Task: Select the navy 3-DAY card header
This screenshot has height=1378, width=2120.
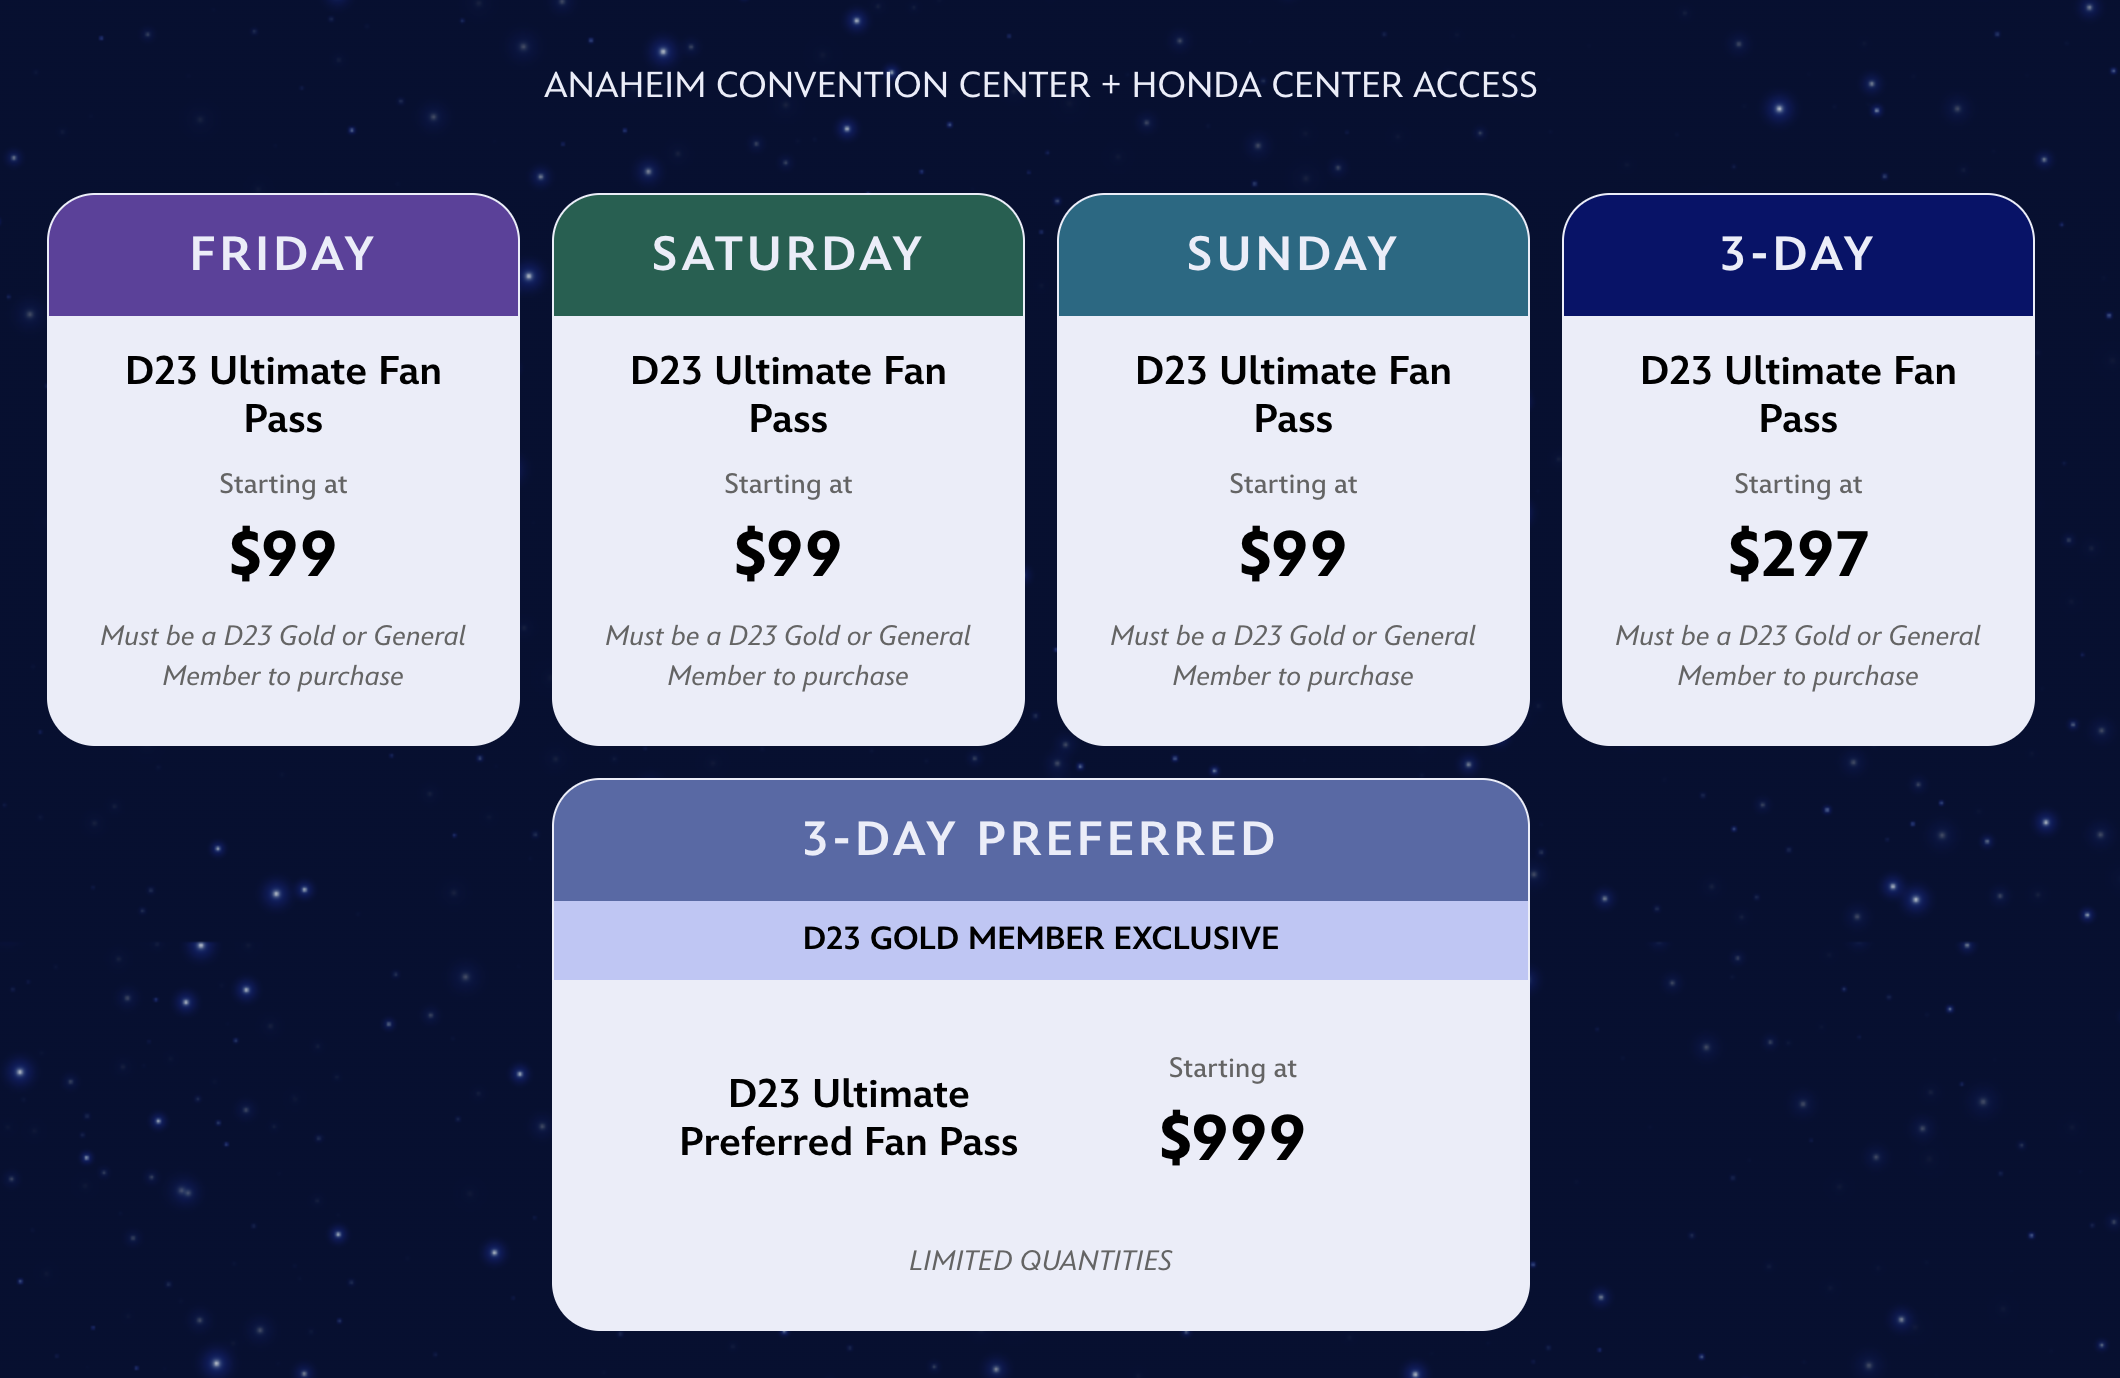Action: [1798, 254]
